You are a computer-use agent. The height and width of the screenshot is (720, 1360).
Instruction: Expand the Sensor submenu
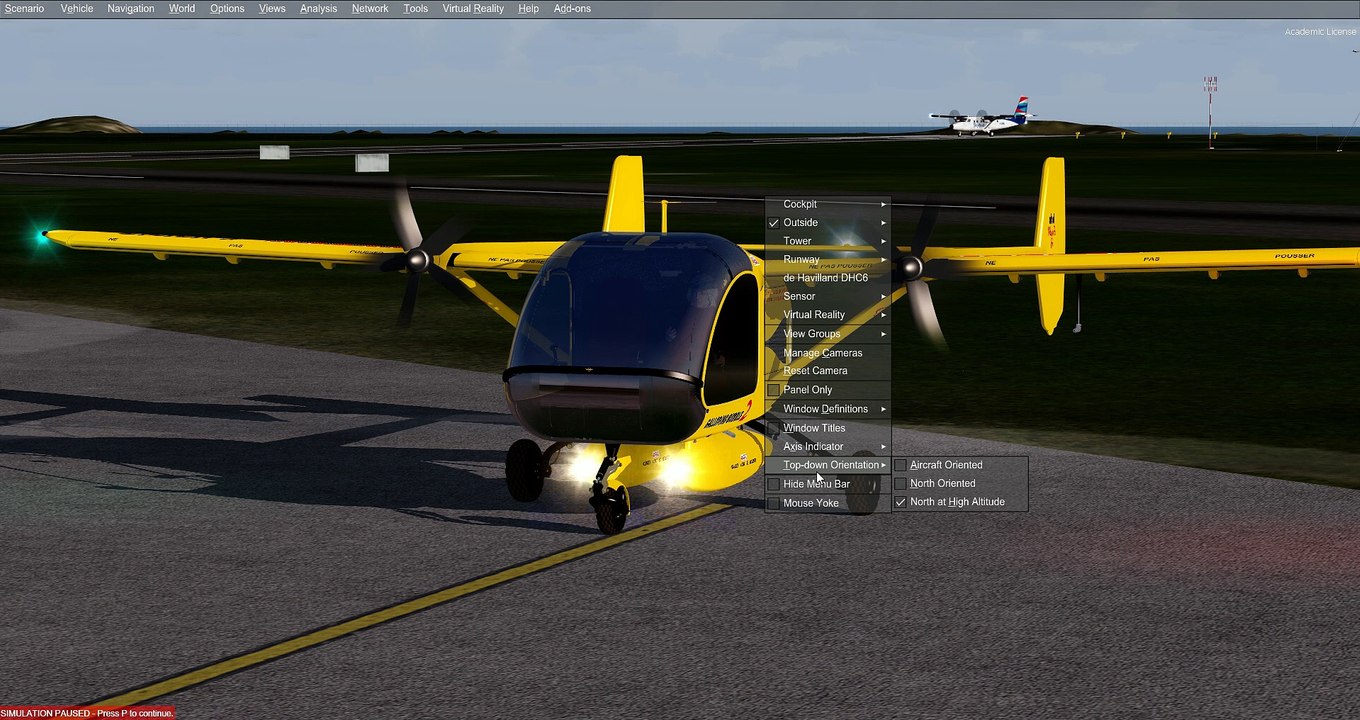tap(828, 296)
